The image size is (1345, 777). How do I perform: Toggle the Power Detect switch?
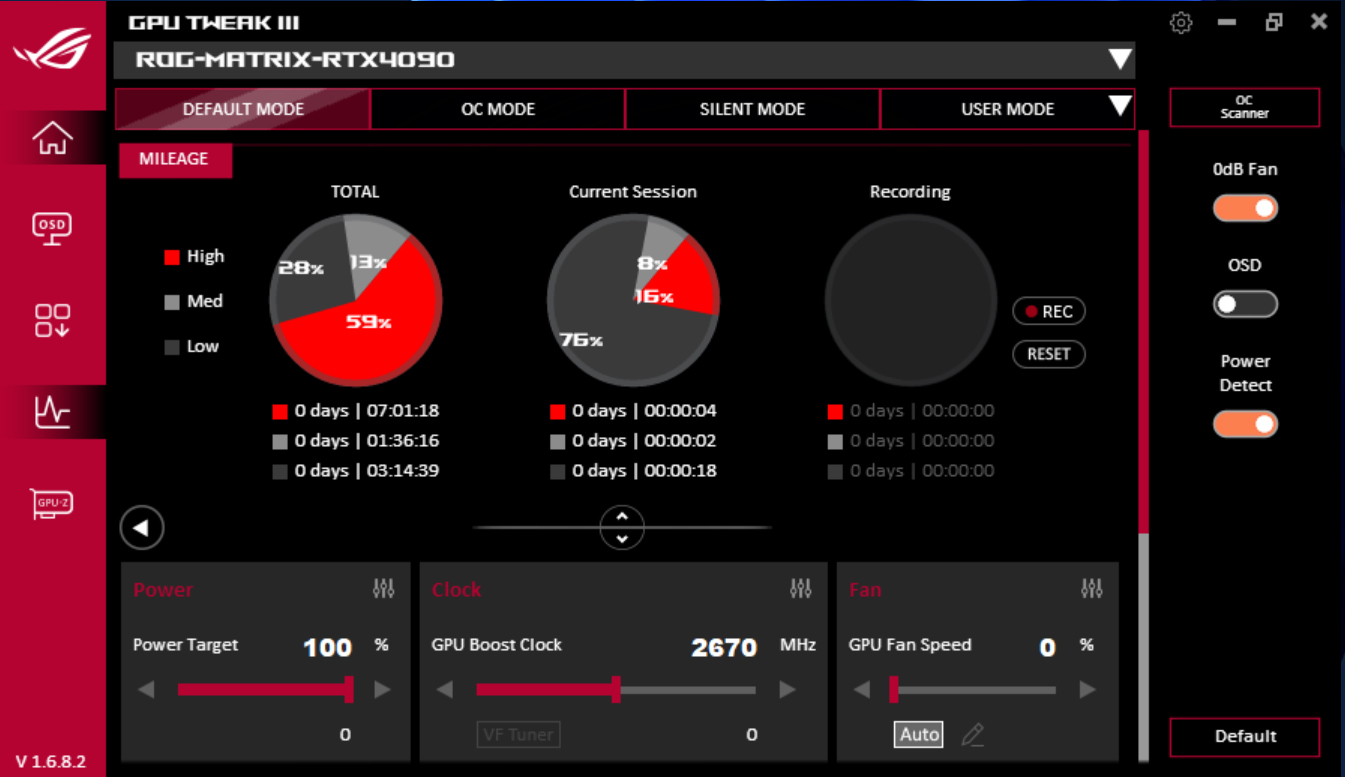[1246, 424]
